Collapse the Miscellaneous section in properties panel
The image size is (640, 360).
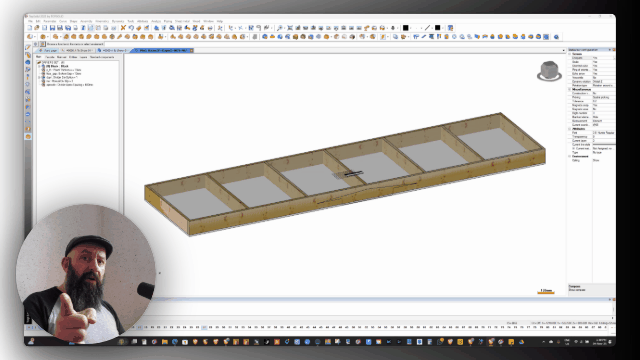[570, 89]
